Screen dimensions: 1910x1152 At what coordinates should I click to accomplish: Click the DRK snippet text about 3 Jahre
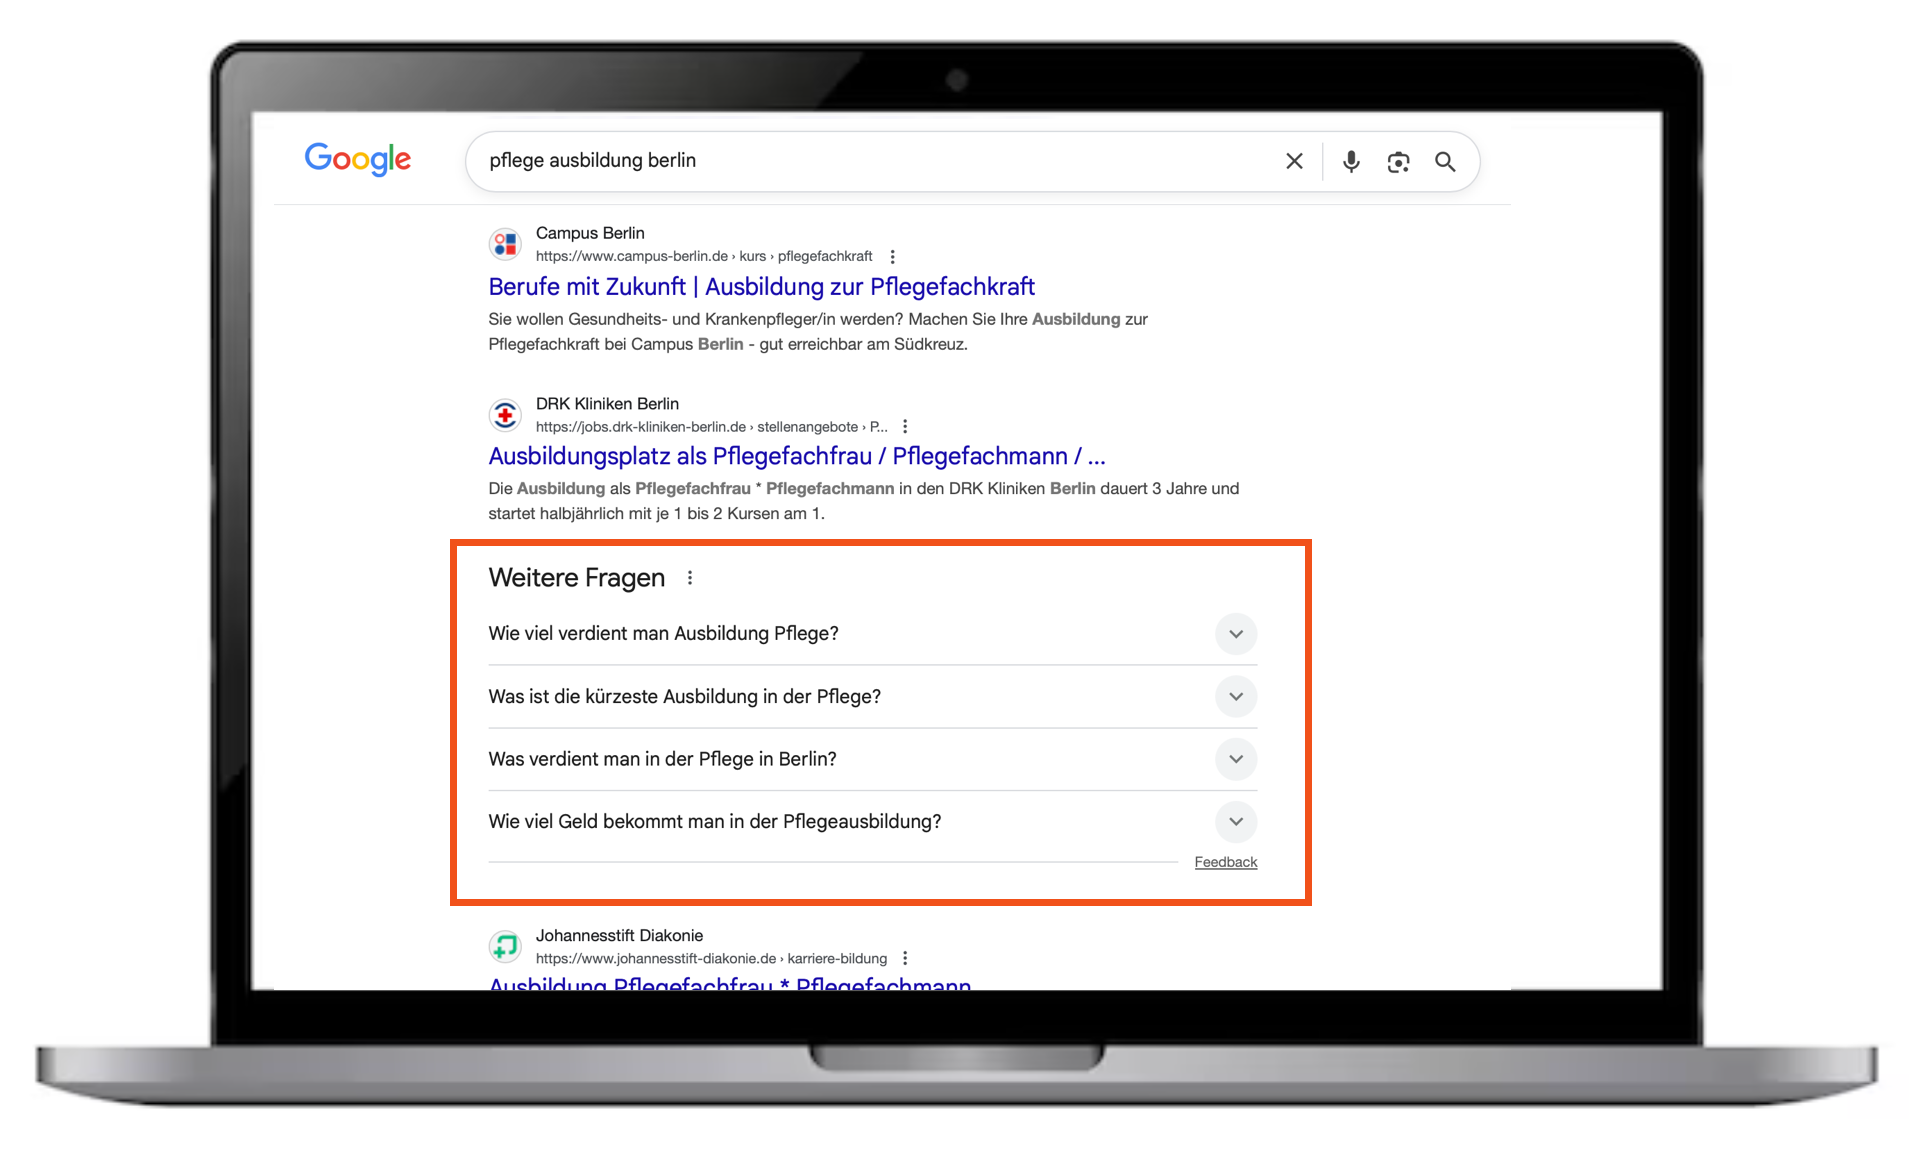click(863, 501)
